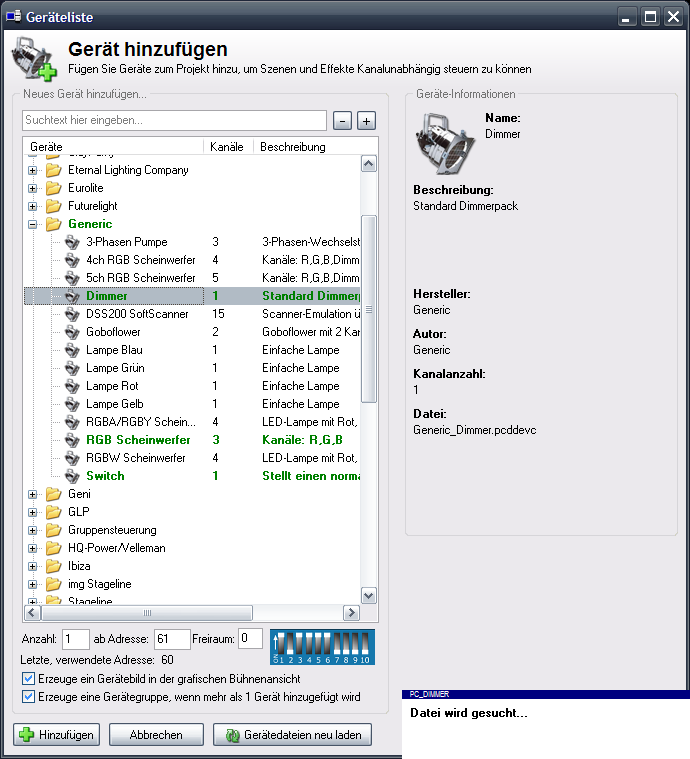Image resolution: width=690 pixels, height=759 pixels.
Task: Click the RGBW Scheinwerfer device icon
Action: tap(71, 458)
